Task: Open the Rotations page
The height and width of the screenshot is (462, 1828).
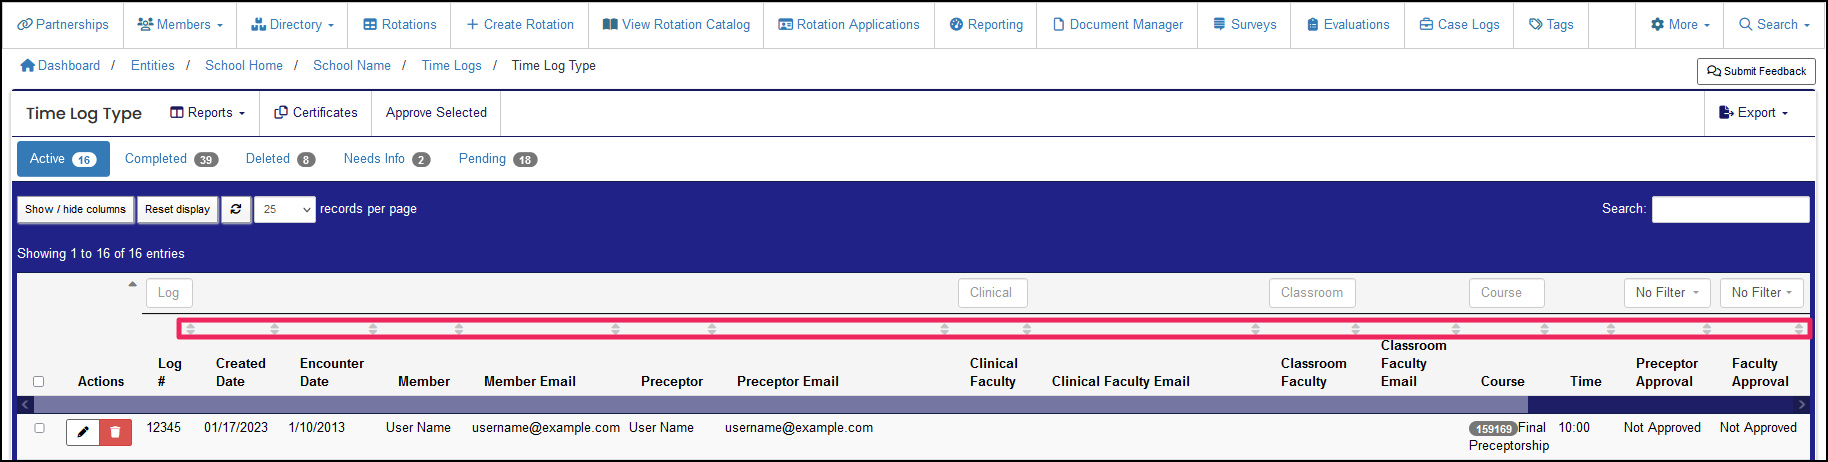Action: tap(400, 24)
